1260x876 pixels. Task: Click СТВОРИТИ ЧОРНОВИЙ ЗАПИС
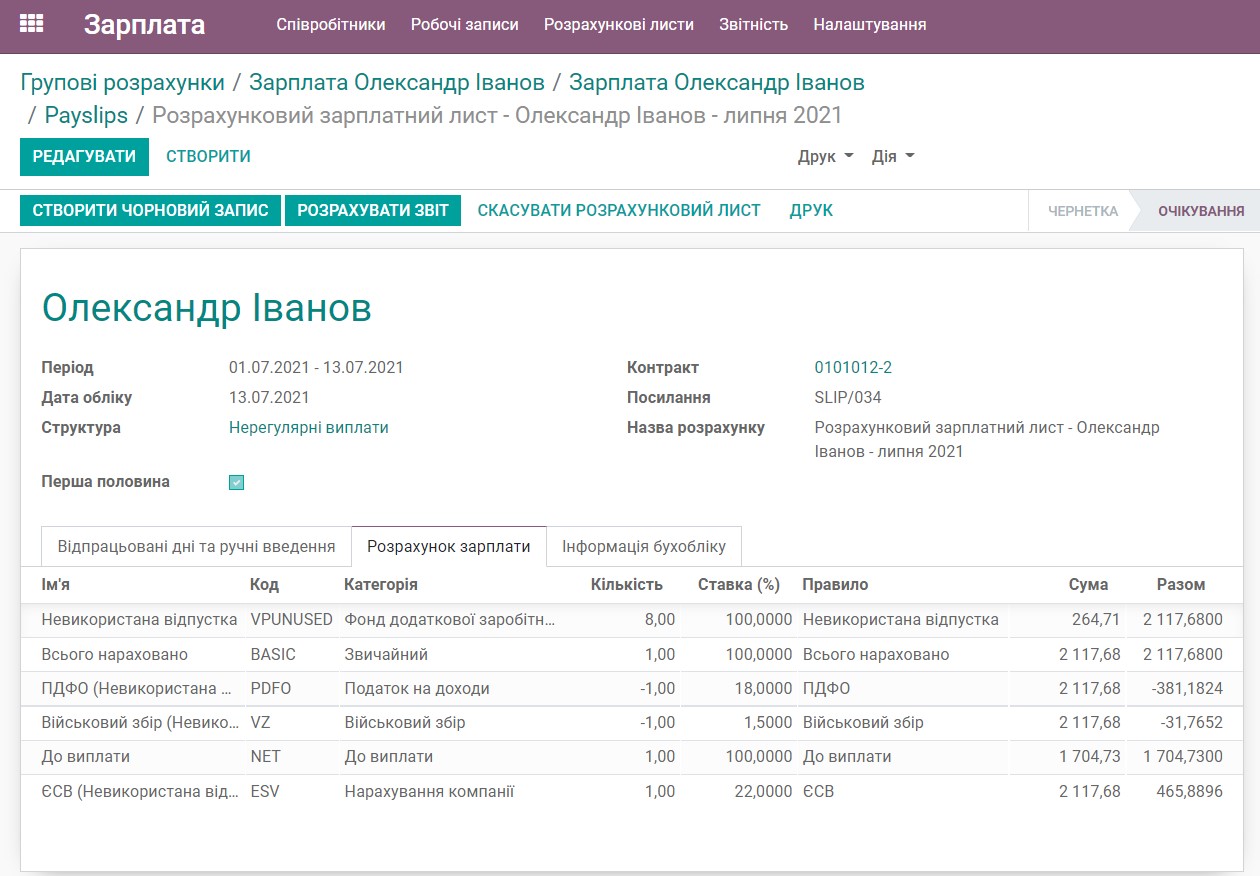tap(149, 210)
